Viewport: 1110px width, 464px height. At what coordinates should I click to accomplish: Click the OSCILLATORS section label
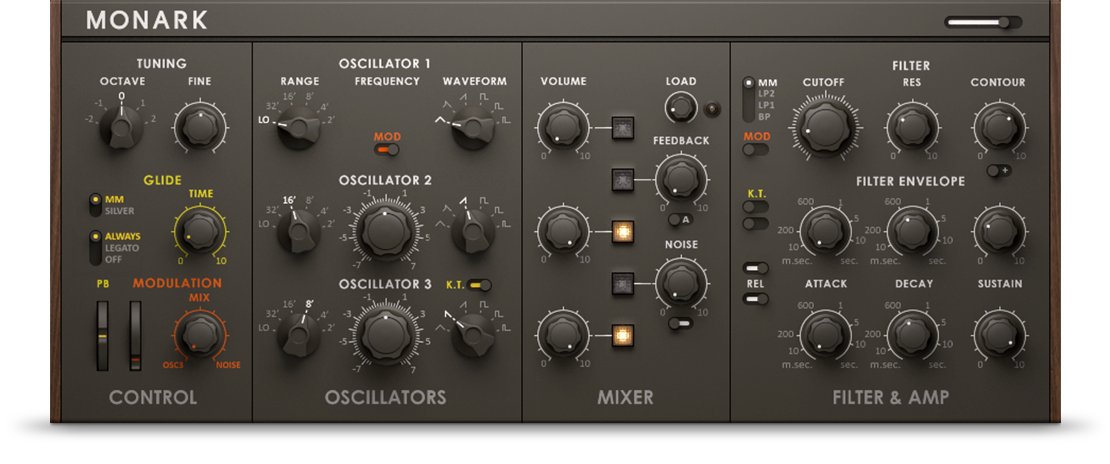point(386,397)
